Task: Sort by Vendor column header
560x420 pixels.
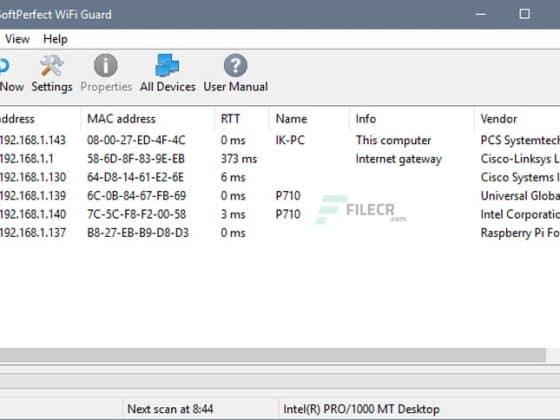Action: point(499,119)
